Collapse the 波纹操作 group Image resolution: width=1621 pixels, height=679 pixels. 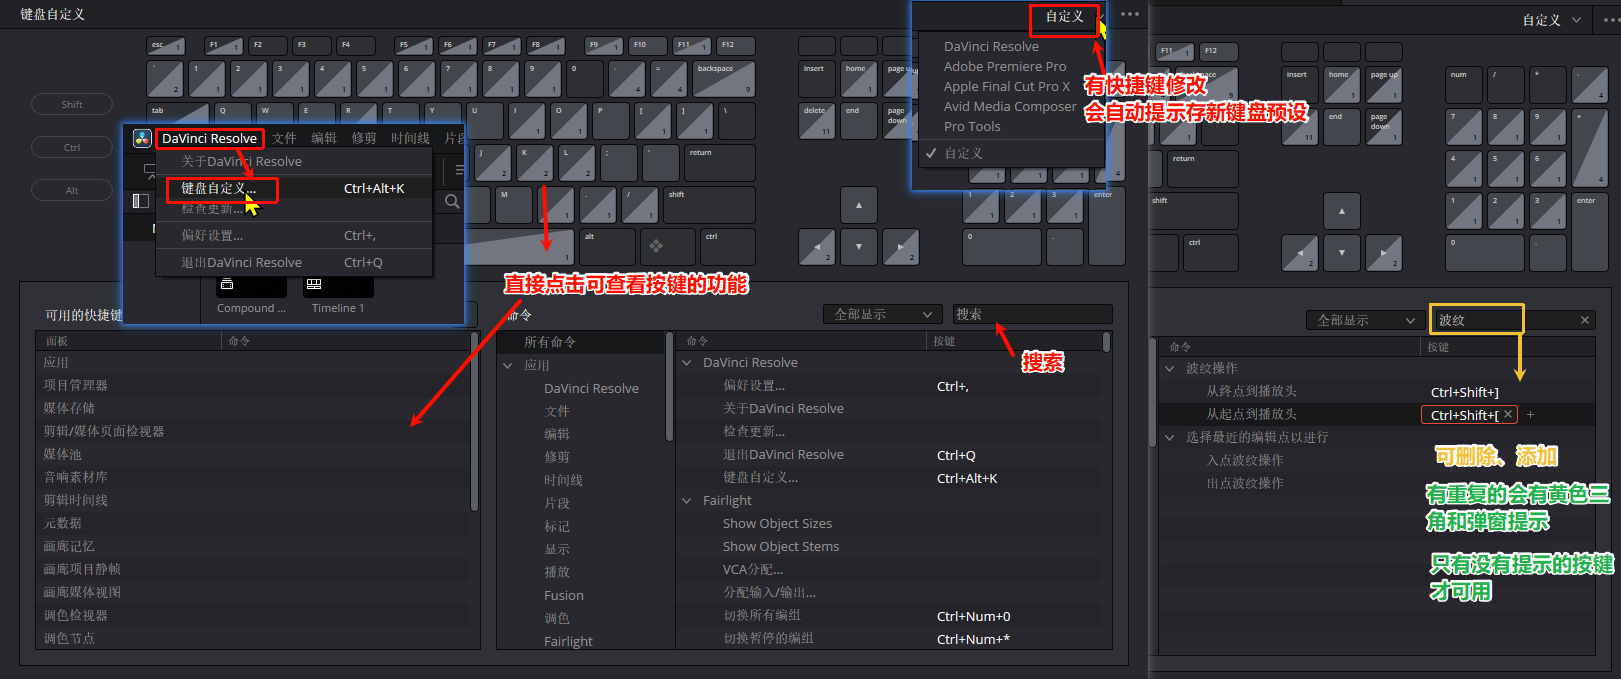[x=1170, y=369]
